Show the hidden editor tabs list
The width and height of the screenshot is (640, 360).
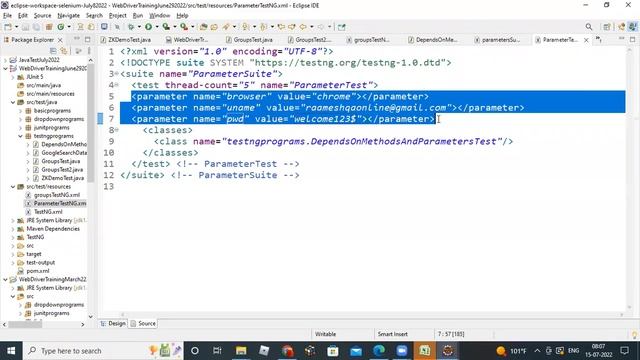(598, 40)
